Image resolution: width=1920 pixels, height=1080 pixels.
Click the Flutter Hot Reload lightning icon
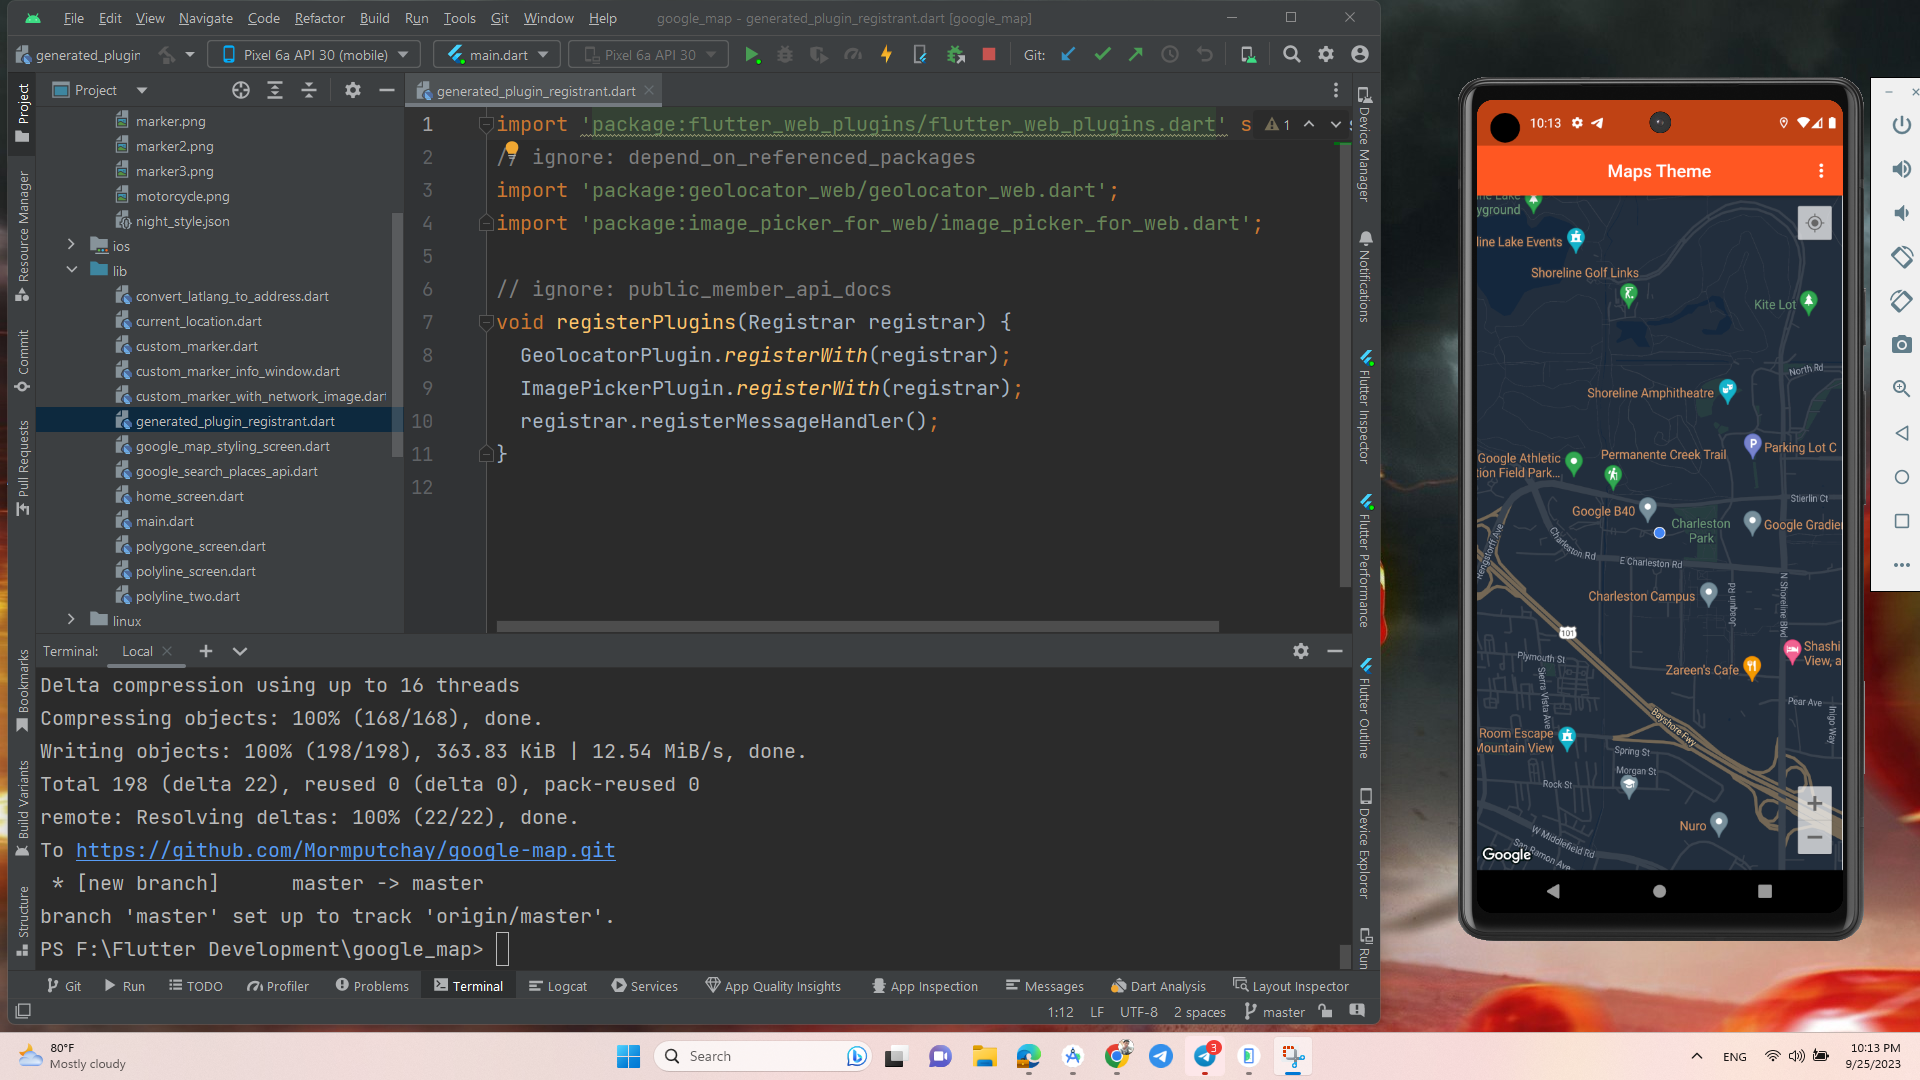pyautogui.click(x=886, y=55)
